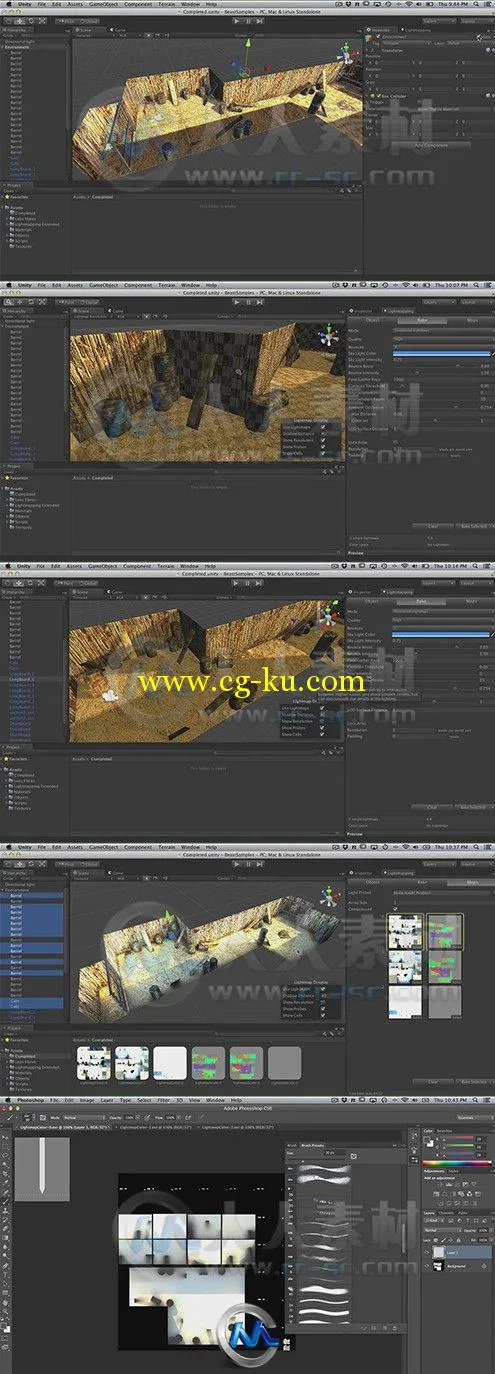This screenshot has width=495, height=1374.
Task: Select the Photoshop Zoom tool
Action: pyautogui.click(x=5, y=1311)
